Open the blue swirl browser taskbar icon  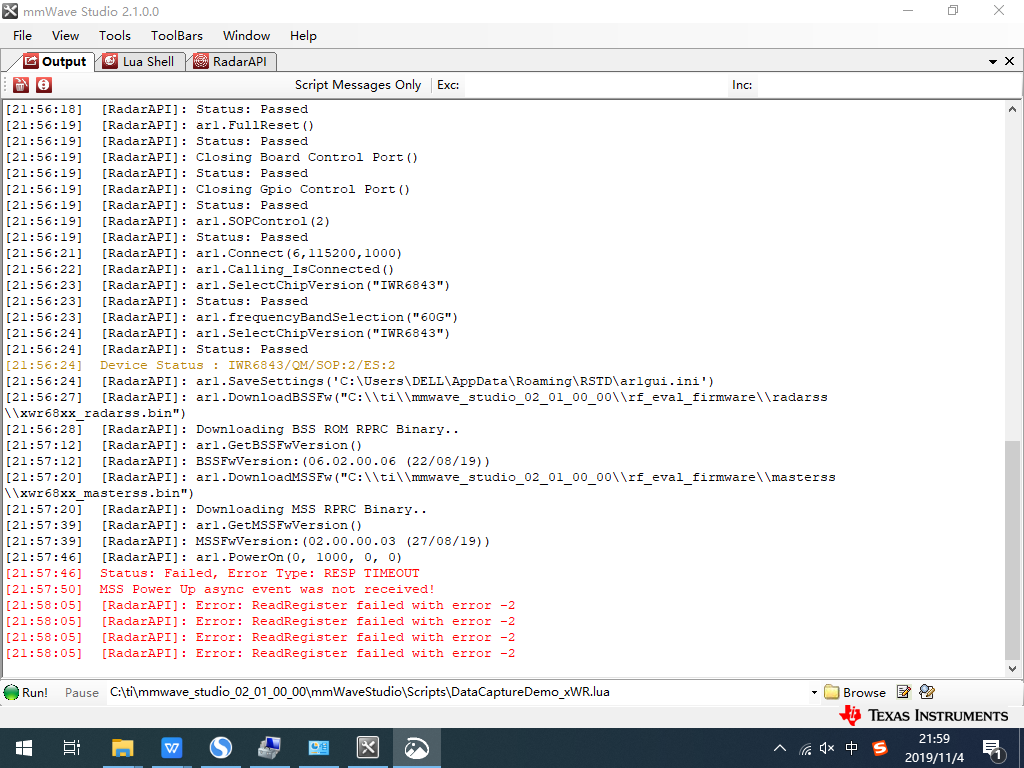(221, 748)
